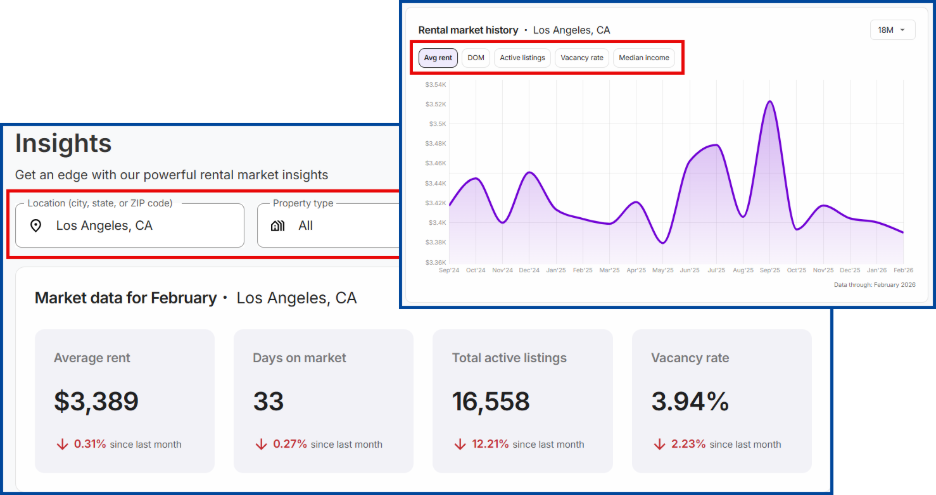Image resolution: width=936 pixels, height=495 pixels.
Task: Expand the Property type dropdown
Action: [x=330, y=225]
